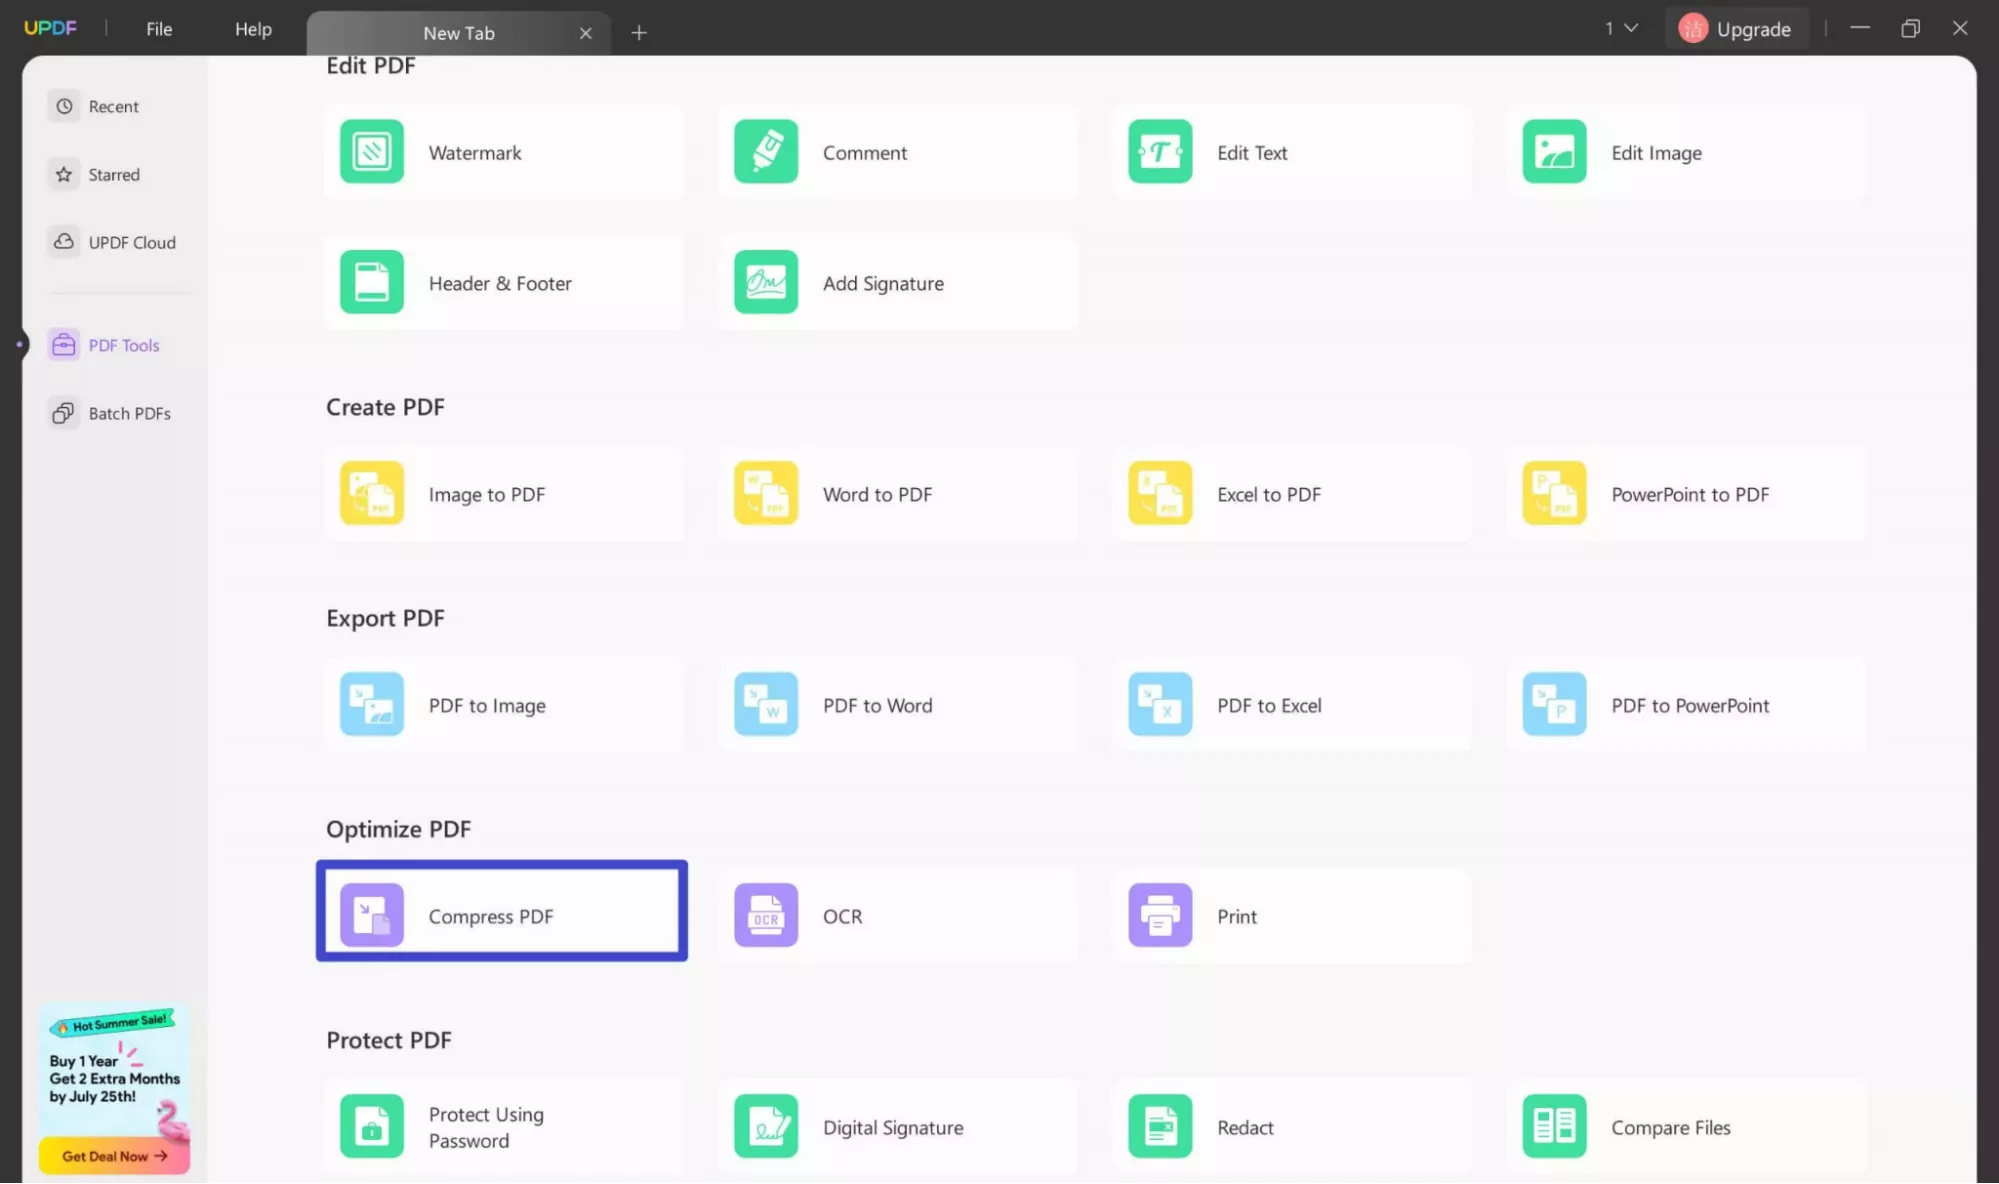Click the PDF to Word label

tap(877, 705)
